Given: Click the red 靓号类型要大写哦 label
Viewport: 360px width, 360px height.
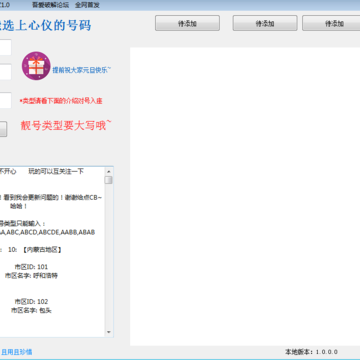Looking at the screenshot, I should pos(66,126).
